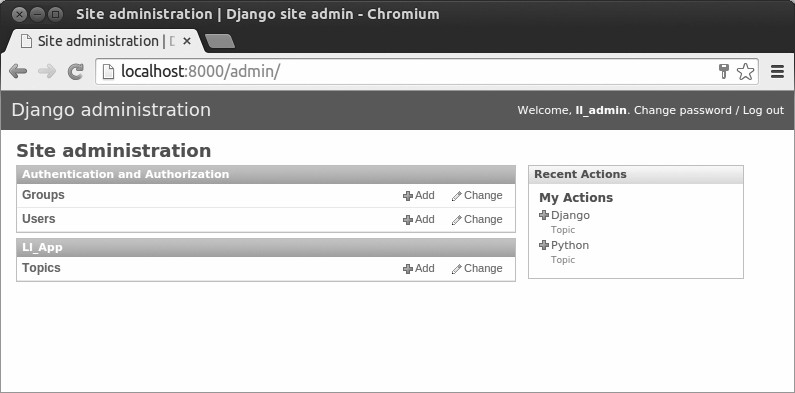Reload the page with the refresh icon
The height and width of the screenshot is (393, 795).
(x=76, y=72)
